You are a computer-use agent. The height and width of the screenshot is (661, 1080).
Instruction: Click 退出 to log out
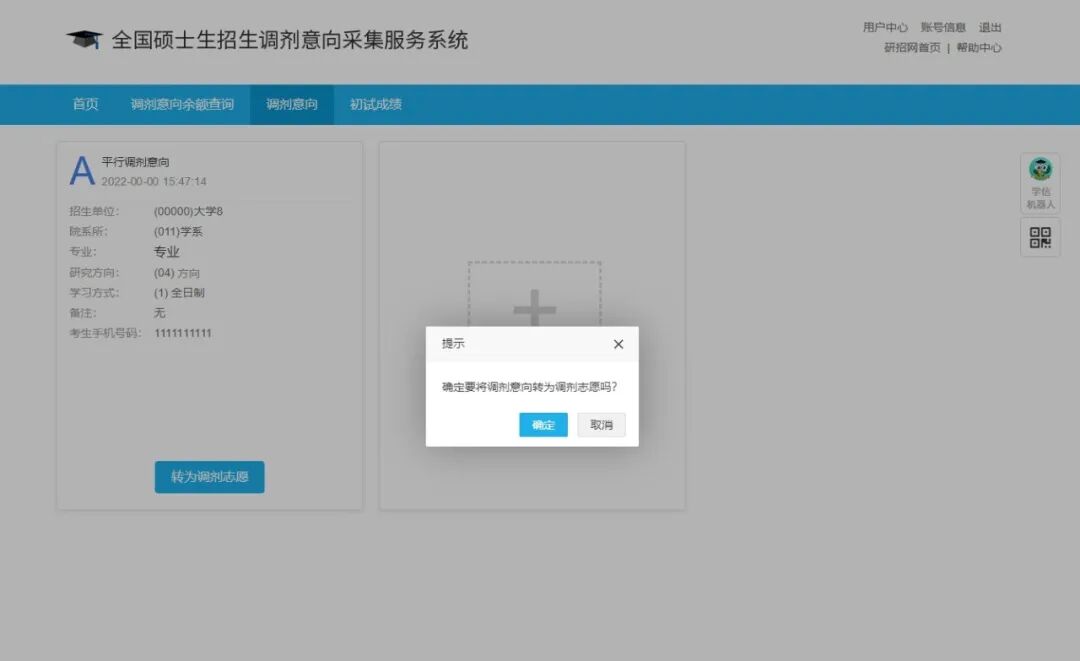(989, 27)
